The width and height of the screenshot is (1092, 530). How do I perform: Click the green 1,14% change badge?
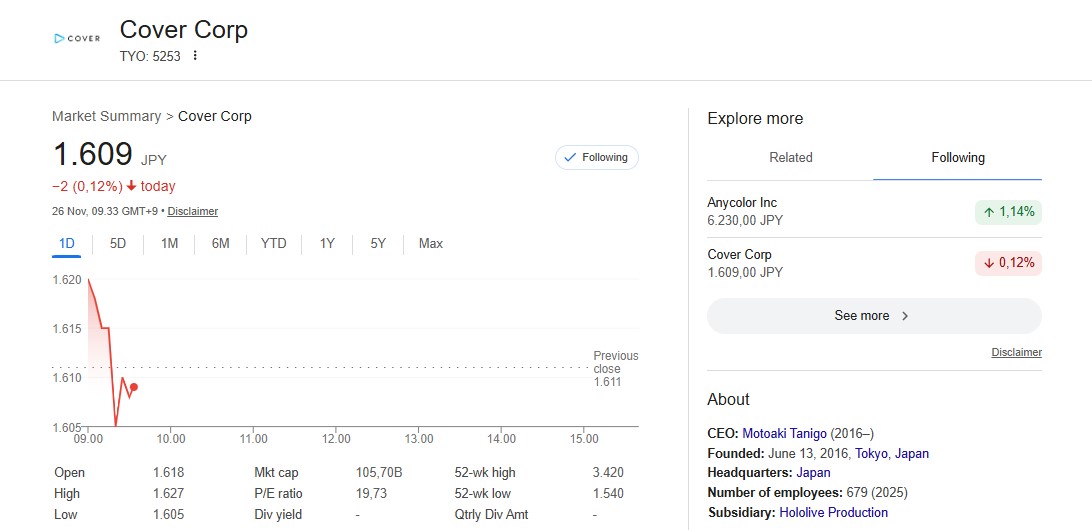(1008, 212)
